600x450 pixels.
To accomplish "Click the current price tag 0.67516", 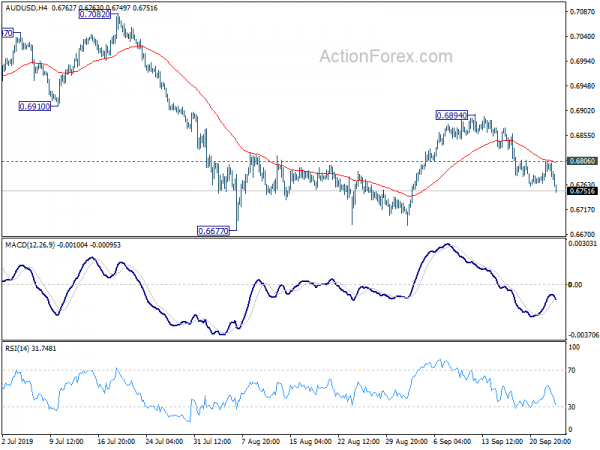I will tap(582, 191).
